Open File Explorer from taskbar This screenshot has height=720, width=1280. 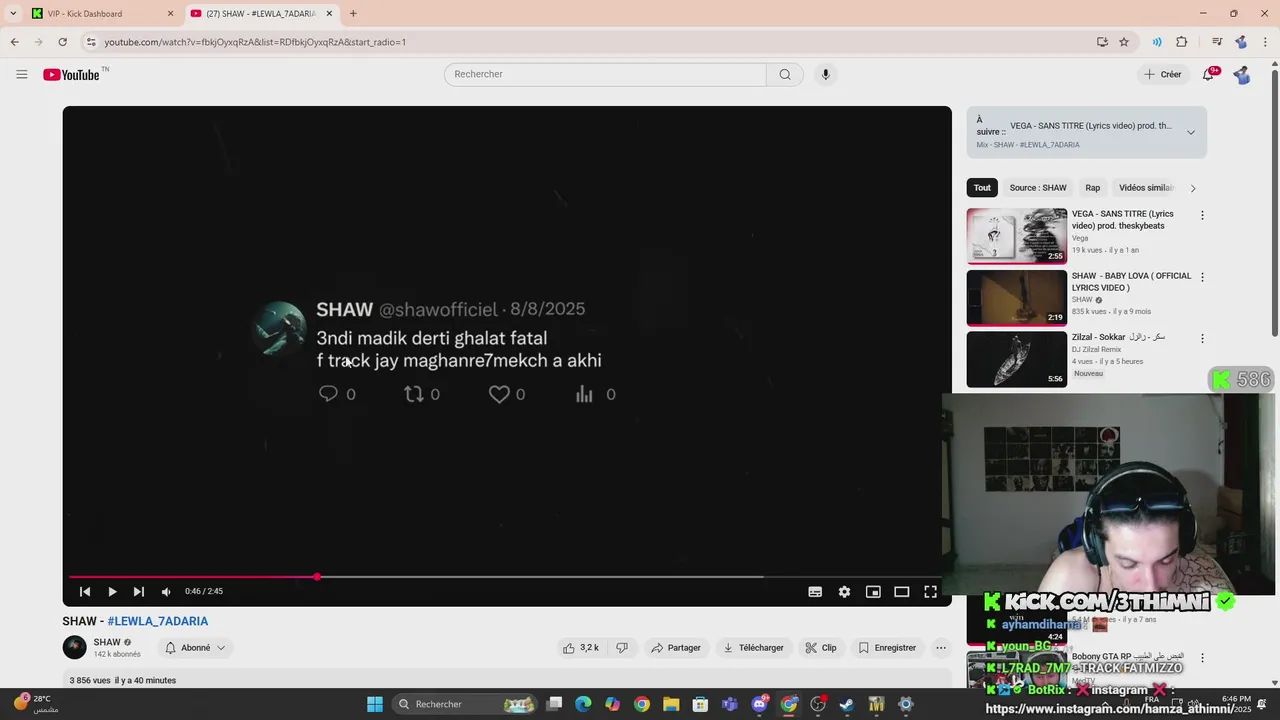(x=671, y=704)
